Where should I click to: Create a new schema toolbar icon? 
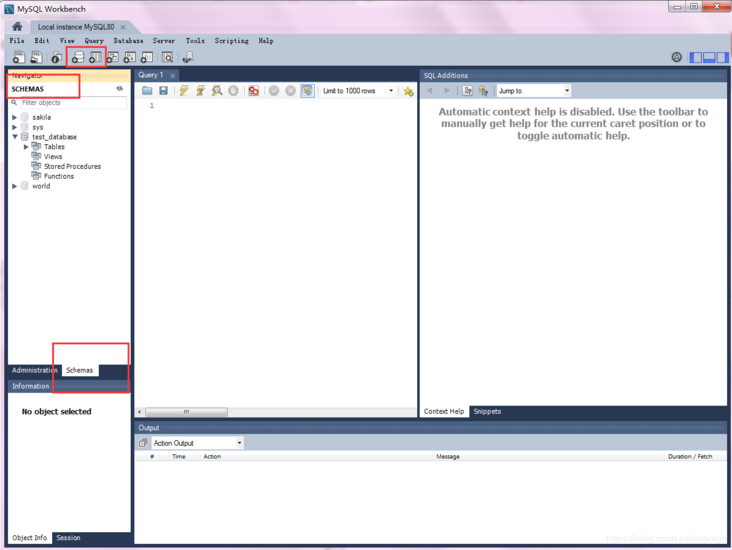(x=77, y=57)
